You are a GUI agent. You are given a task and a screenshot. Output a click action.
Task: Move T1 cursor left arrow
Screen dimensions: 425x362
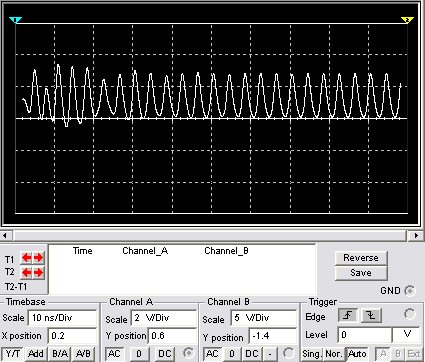(x=27, y=258)
